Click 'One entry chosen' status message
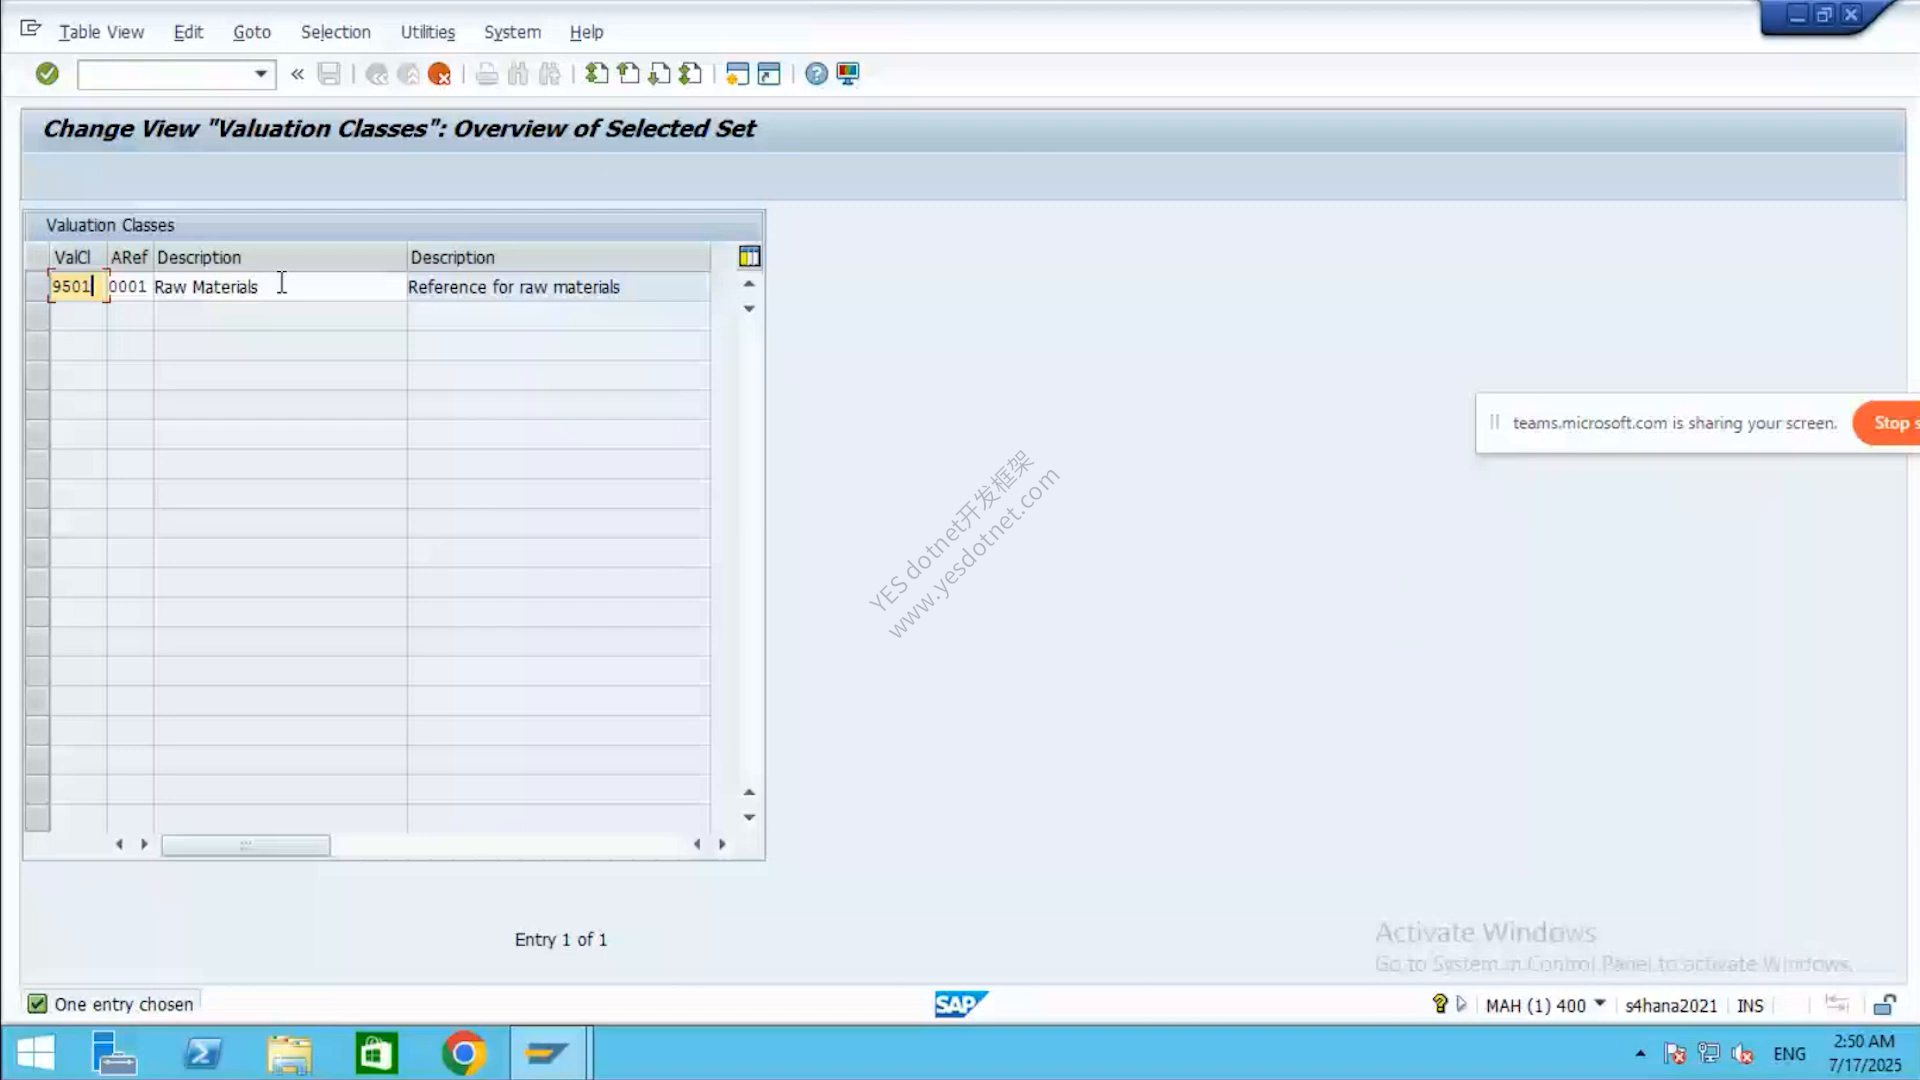The image size is (1920, 1080). click(124, 1004)
